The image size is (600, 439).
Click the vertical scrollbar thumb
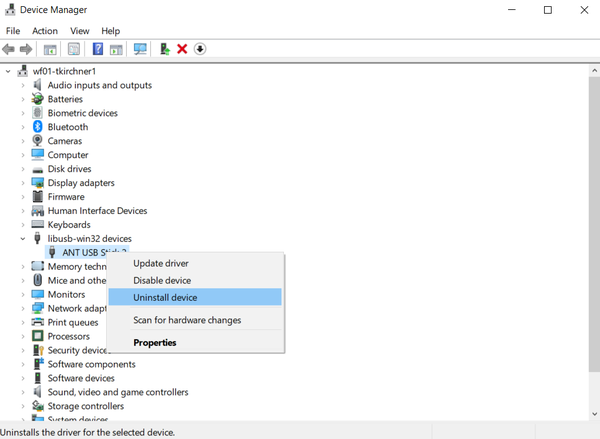point(594,224)
